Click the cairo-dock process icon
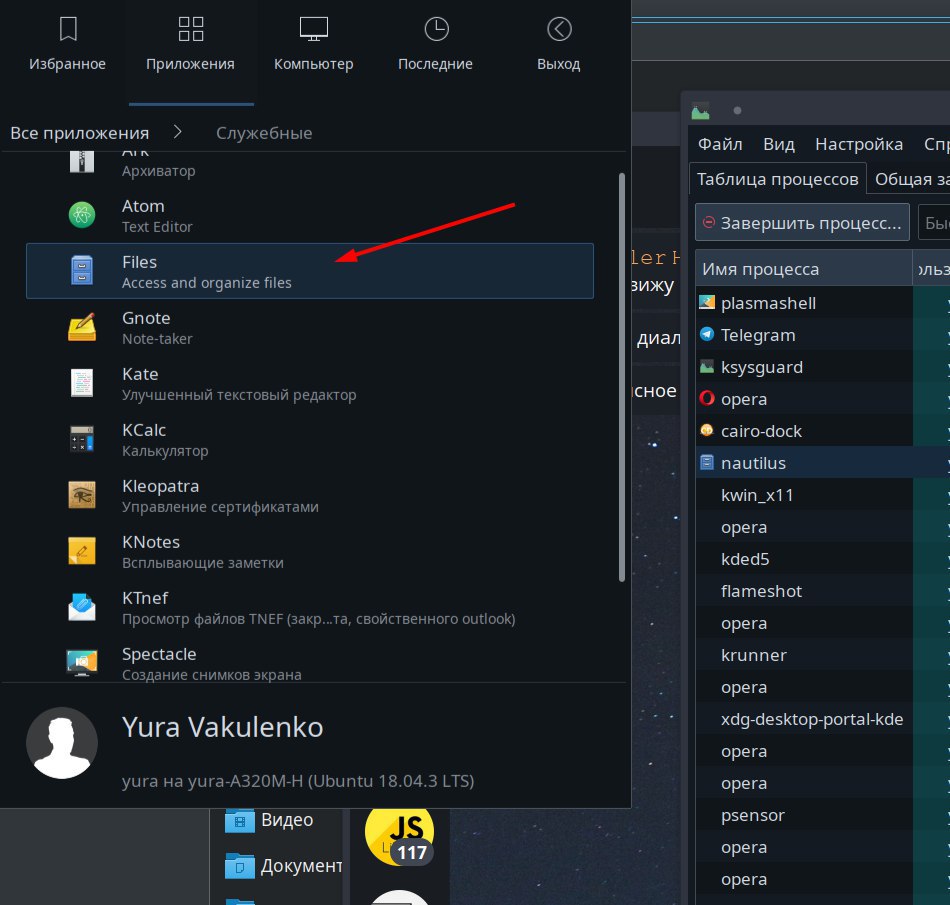Screen dimensions: 950x905 (706, 430)
